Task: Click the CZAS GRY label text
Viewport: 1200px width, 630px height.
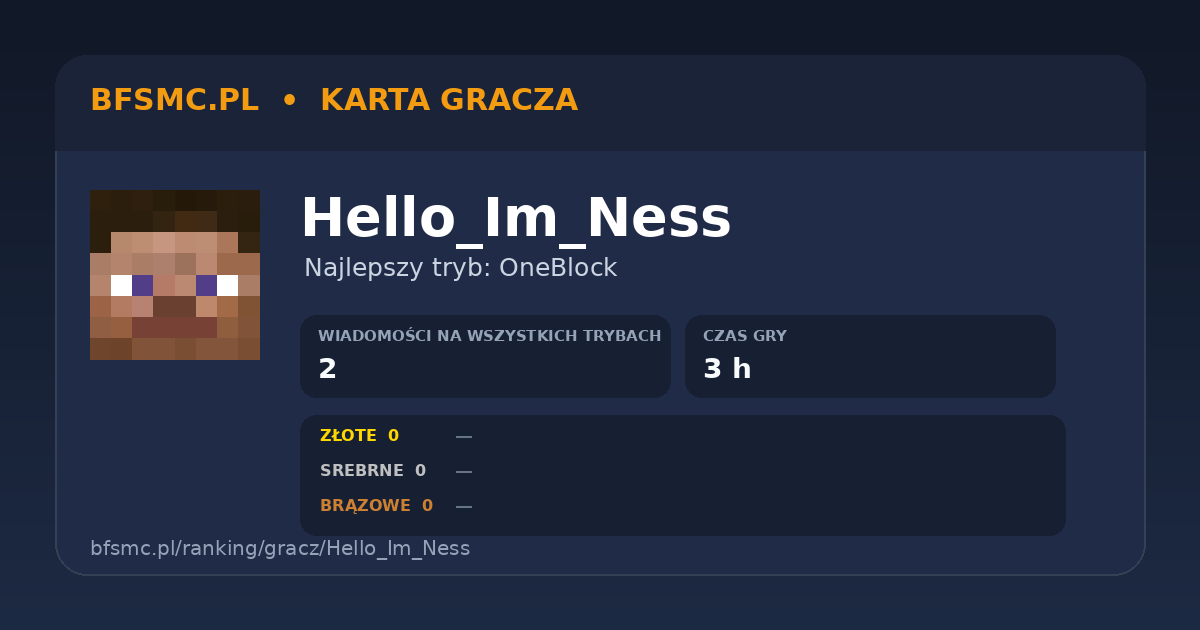Action: coord(745,336)
